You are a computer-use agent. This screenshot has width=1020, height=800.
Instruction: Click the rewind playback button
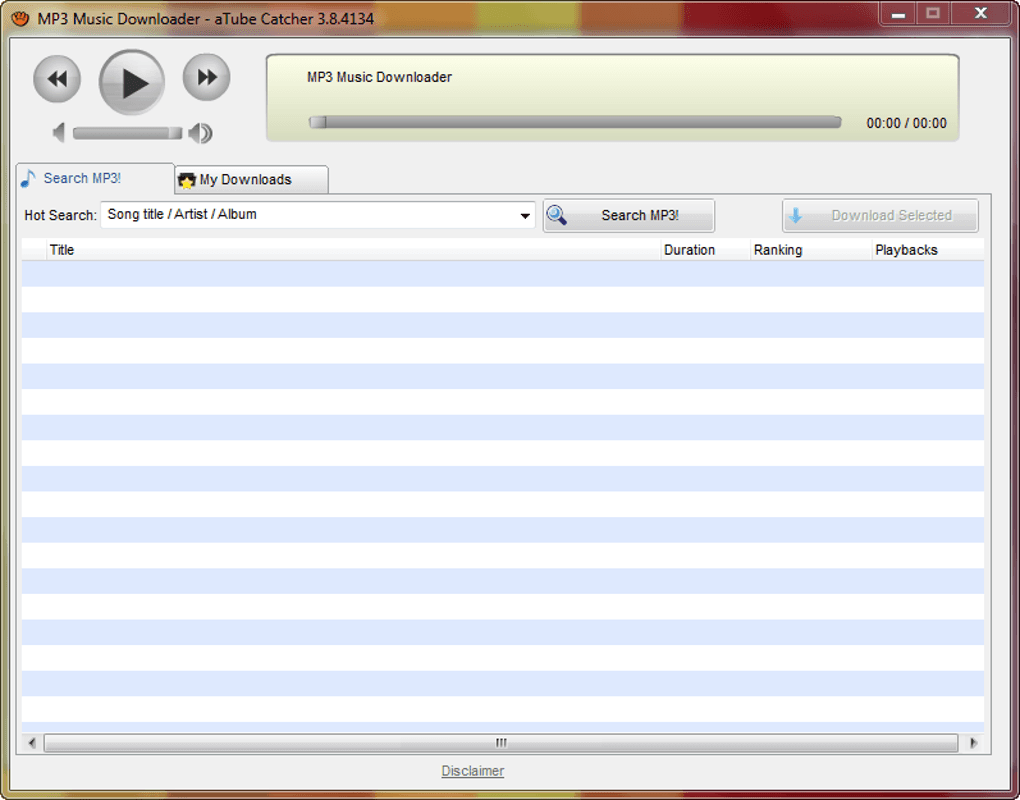pos(57,79)
